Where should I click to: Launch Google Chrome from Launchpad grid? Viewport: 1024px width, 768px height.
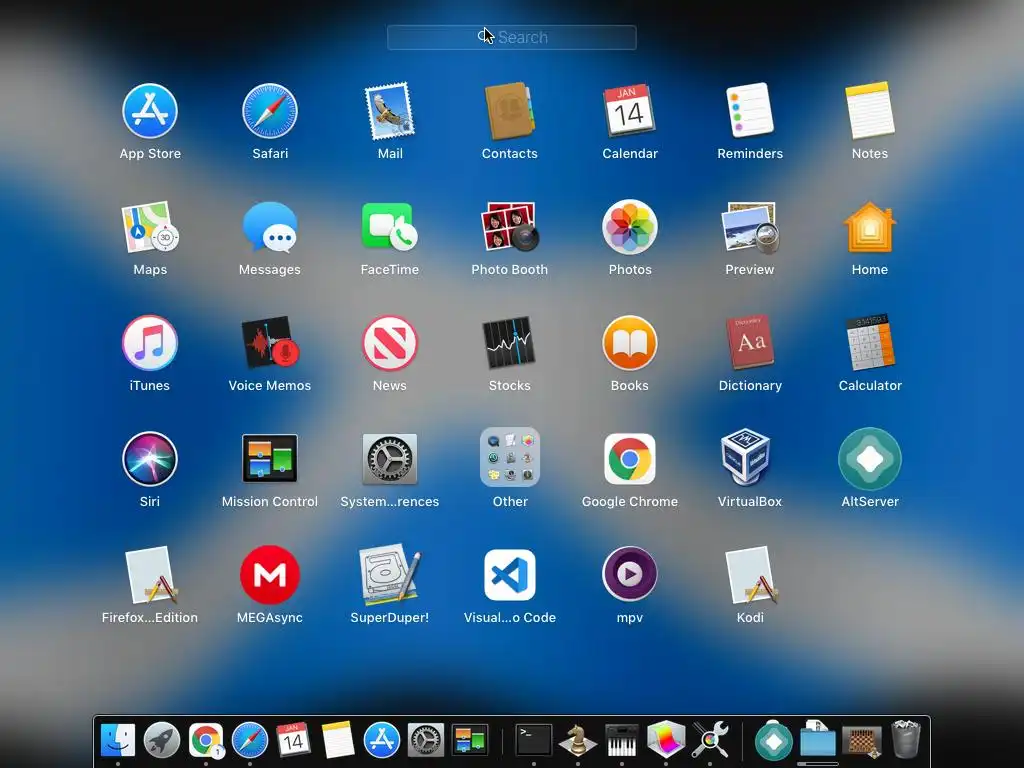point(630,459)
